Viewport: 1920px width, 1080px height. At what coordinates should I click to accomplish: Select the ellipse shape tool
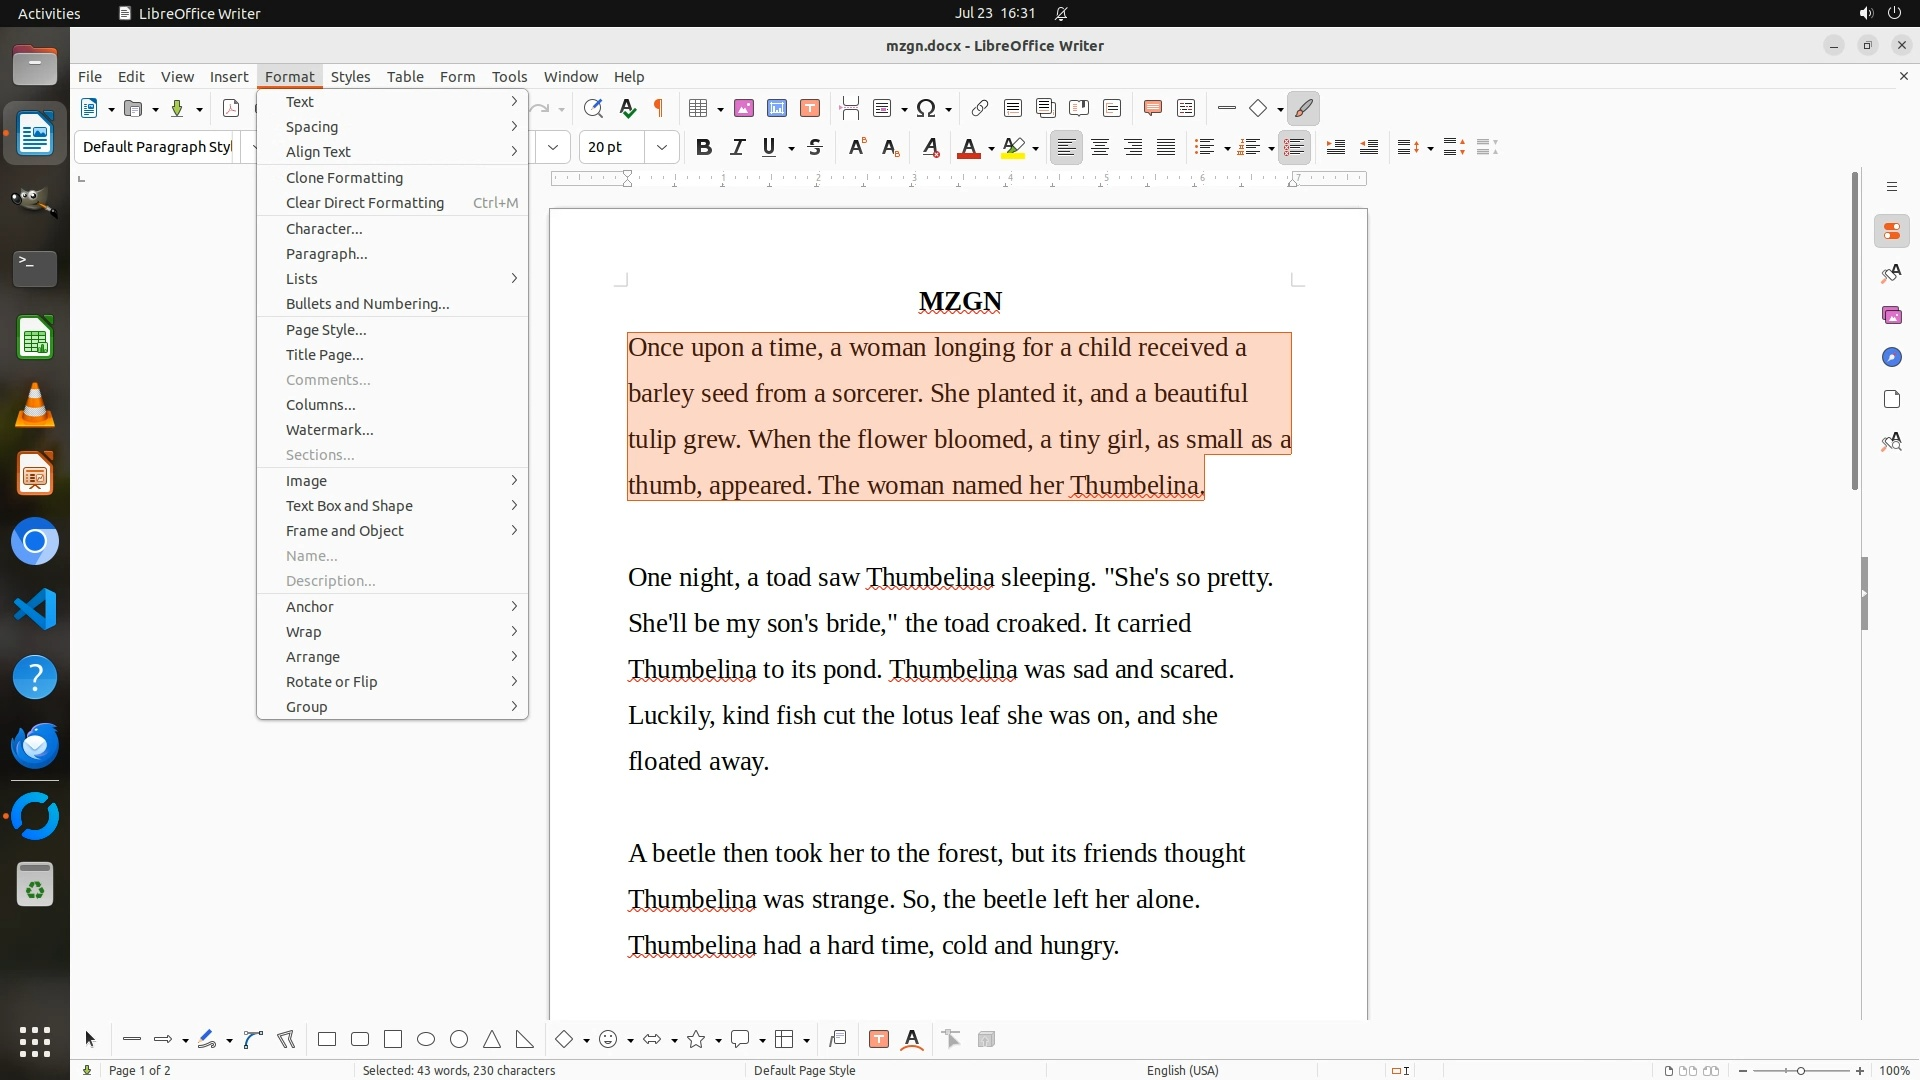click(426, 1039)
